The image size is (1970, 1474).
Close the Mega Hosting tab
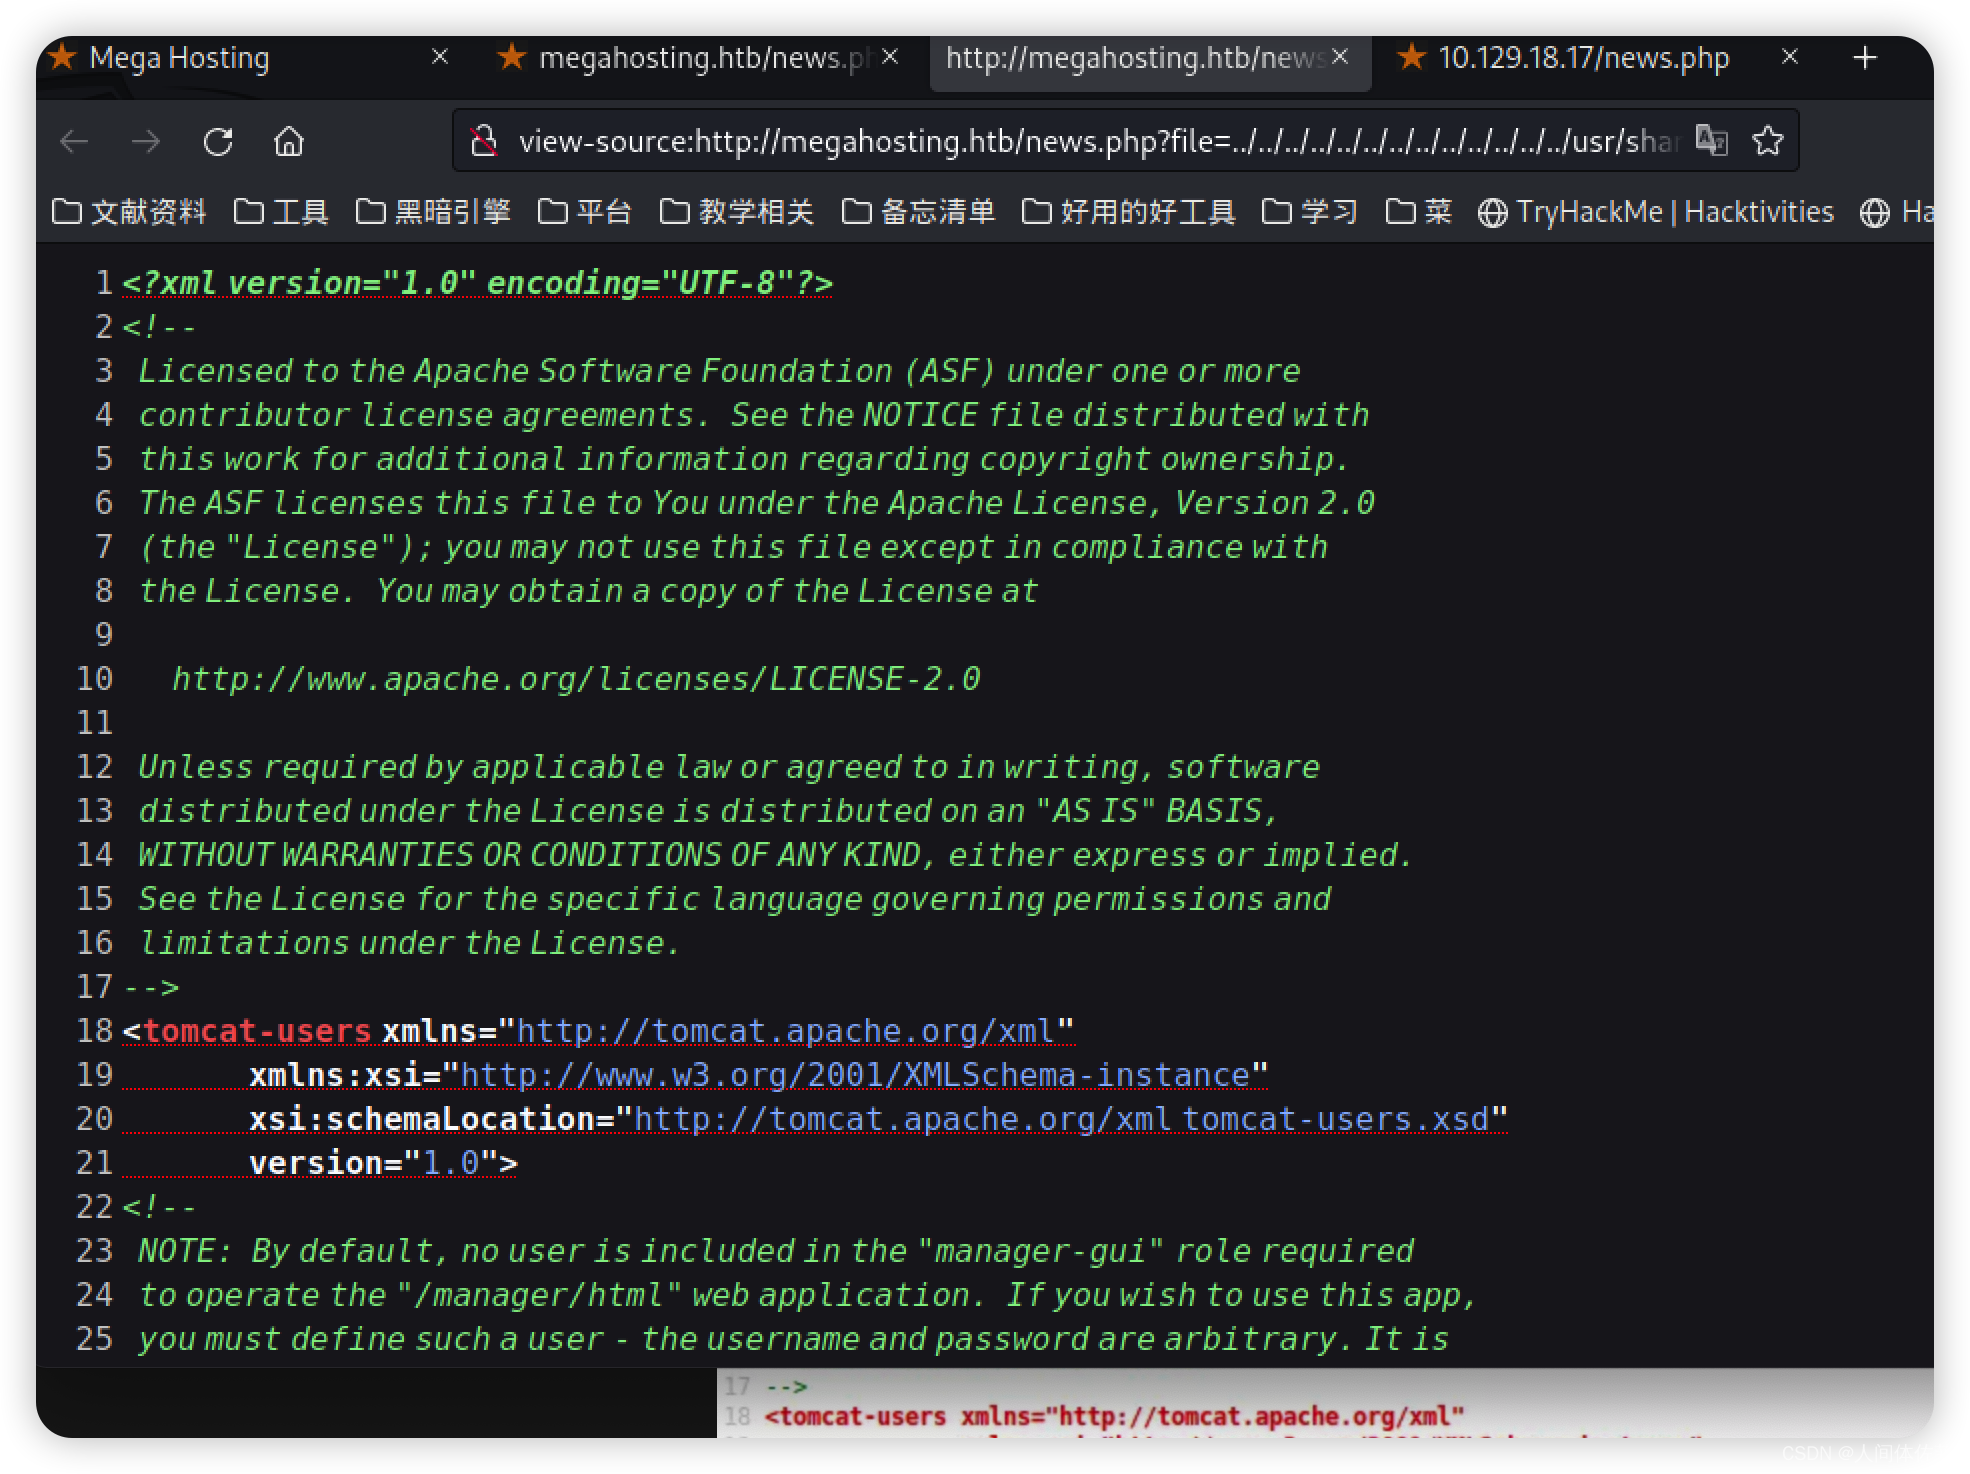coord(439,57)
